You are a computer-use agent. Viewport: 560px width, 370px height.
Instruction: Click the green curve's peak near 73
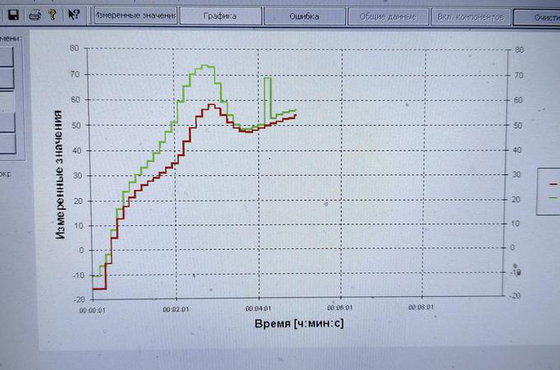(205, 65)
